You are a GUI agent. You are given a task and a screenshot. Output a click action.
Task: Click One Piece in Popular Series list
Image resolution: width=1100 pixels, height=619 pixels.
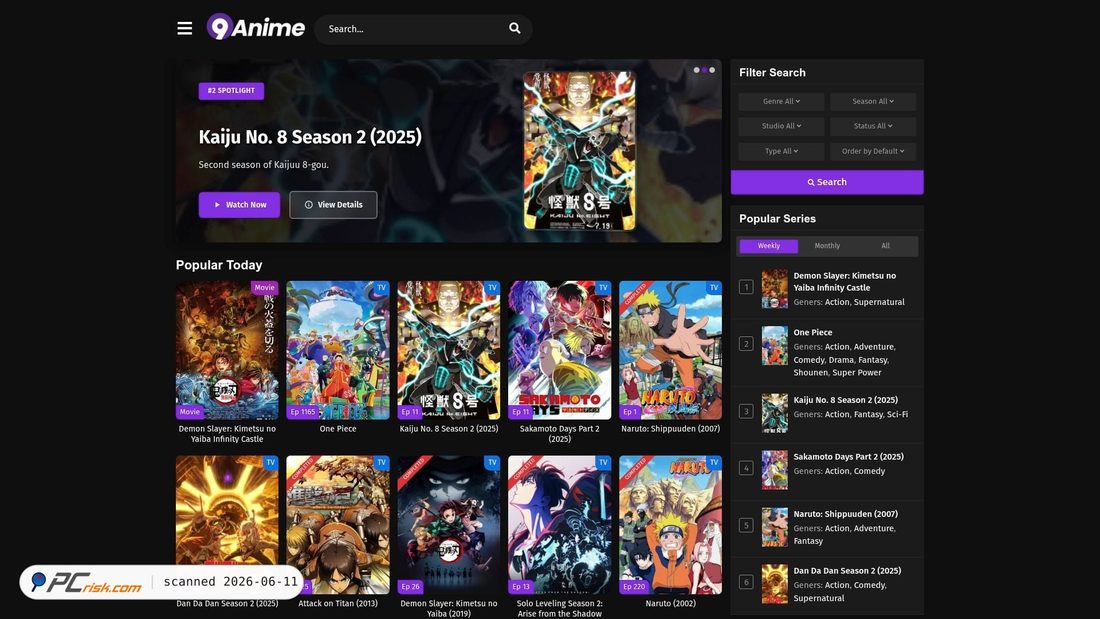[812, 333]
